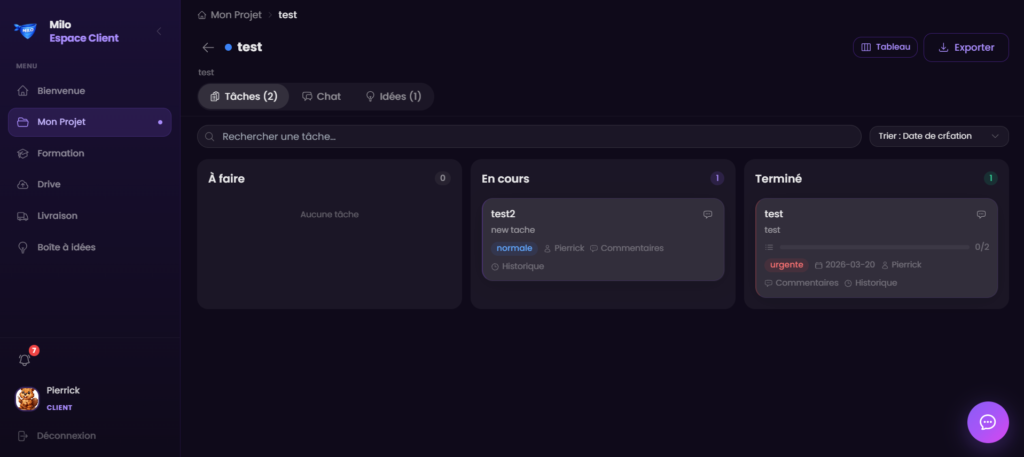Click comment icon on test2 card
Viewport: 1024px width, 457px height.
(x=707, y=214)
